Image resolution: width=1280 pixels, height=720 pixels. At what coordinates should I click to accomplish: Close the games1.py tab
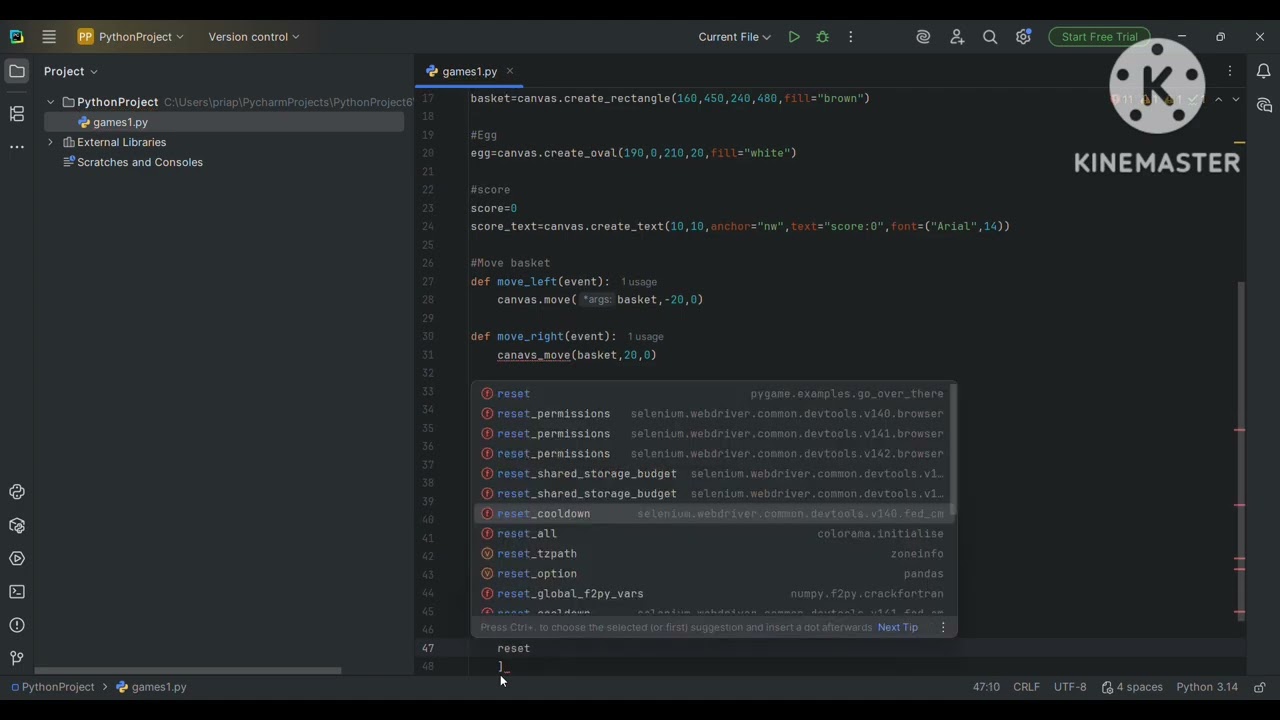coord(509,71)
